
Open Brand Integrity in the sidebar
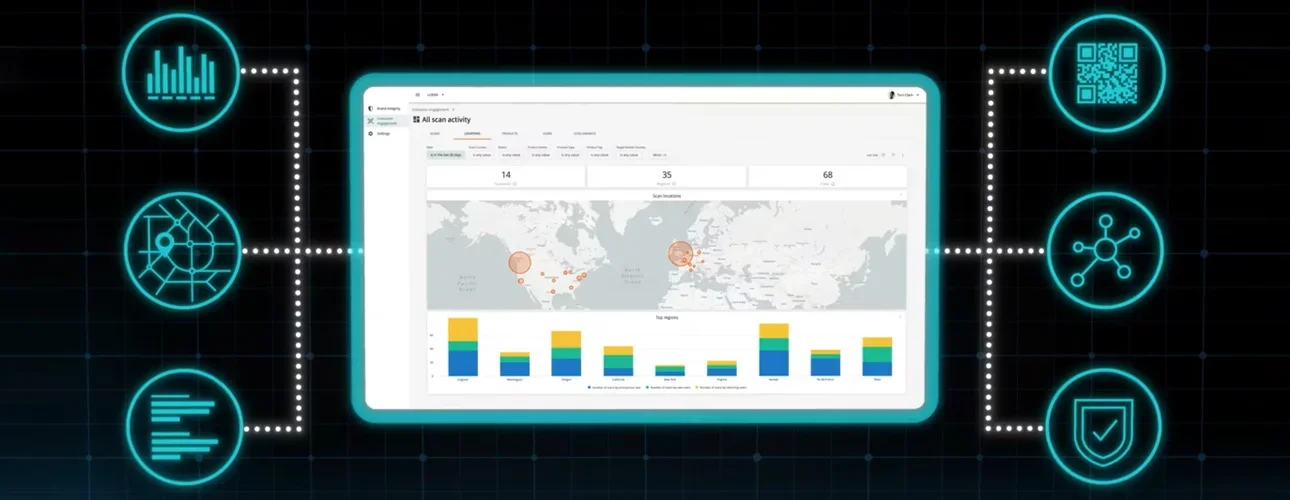pos(387,108)
